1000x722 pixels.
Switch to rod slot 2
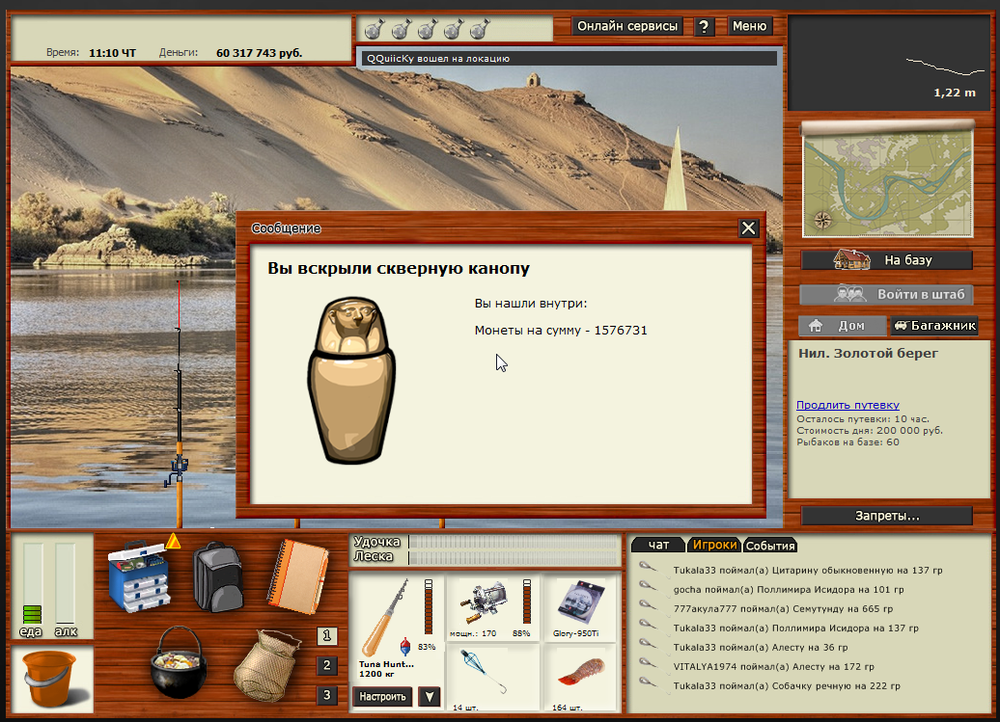327,665
